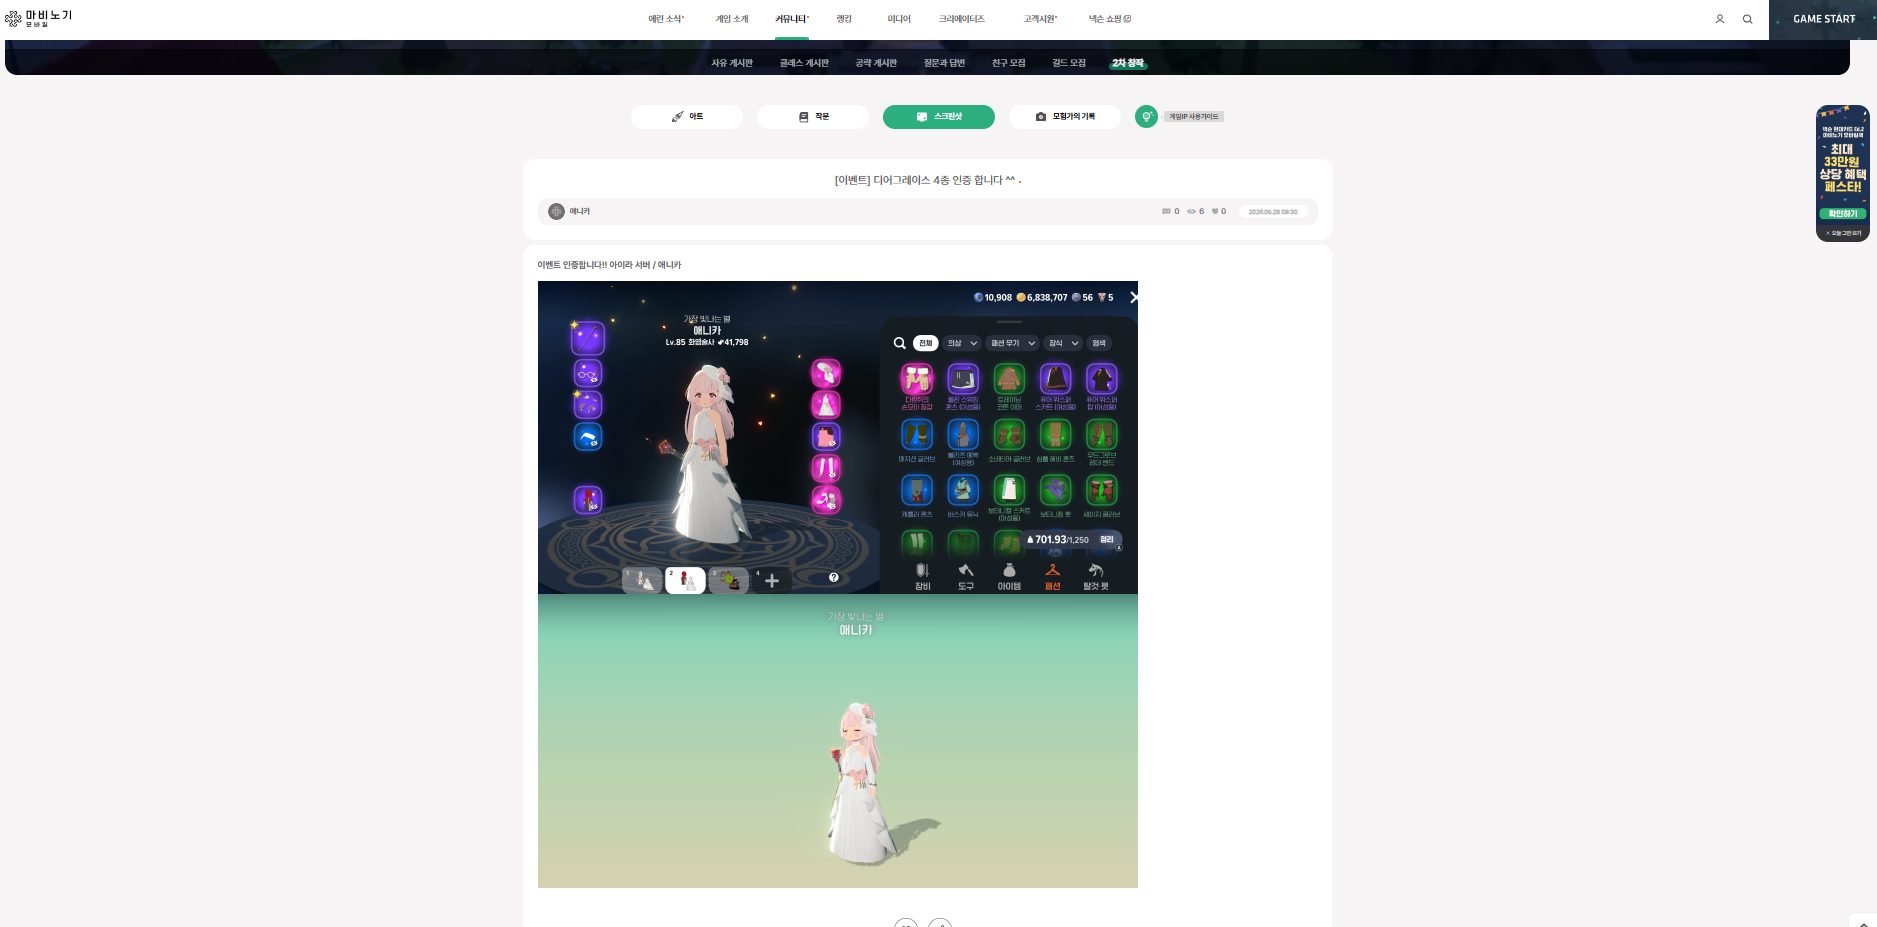Switch to the 작문 category
The width and height of the screenshot is (1877, 927).
click(x=813, y=117)
